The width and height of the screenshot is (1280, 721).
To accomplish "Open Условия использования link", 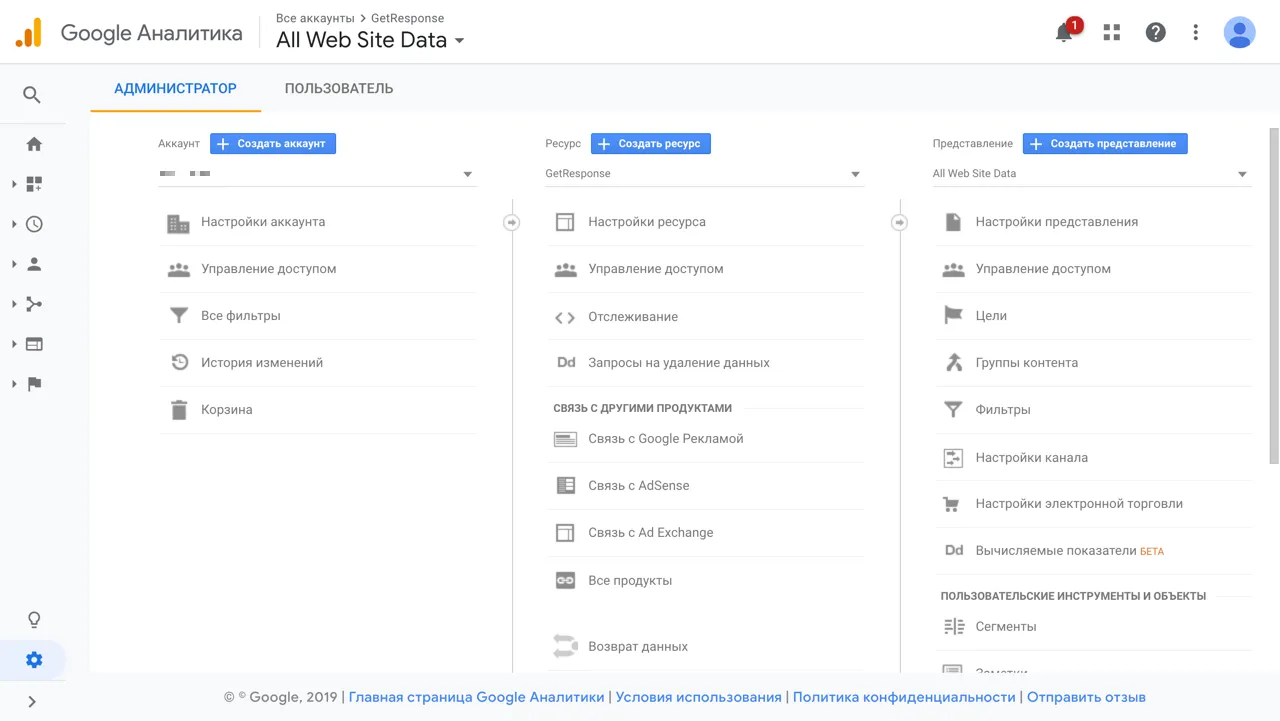I will point(698,697).
